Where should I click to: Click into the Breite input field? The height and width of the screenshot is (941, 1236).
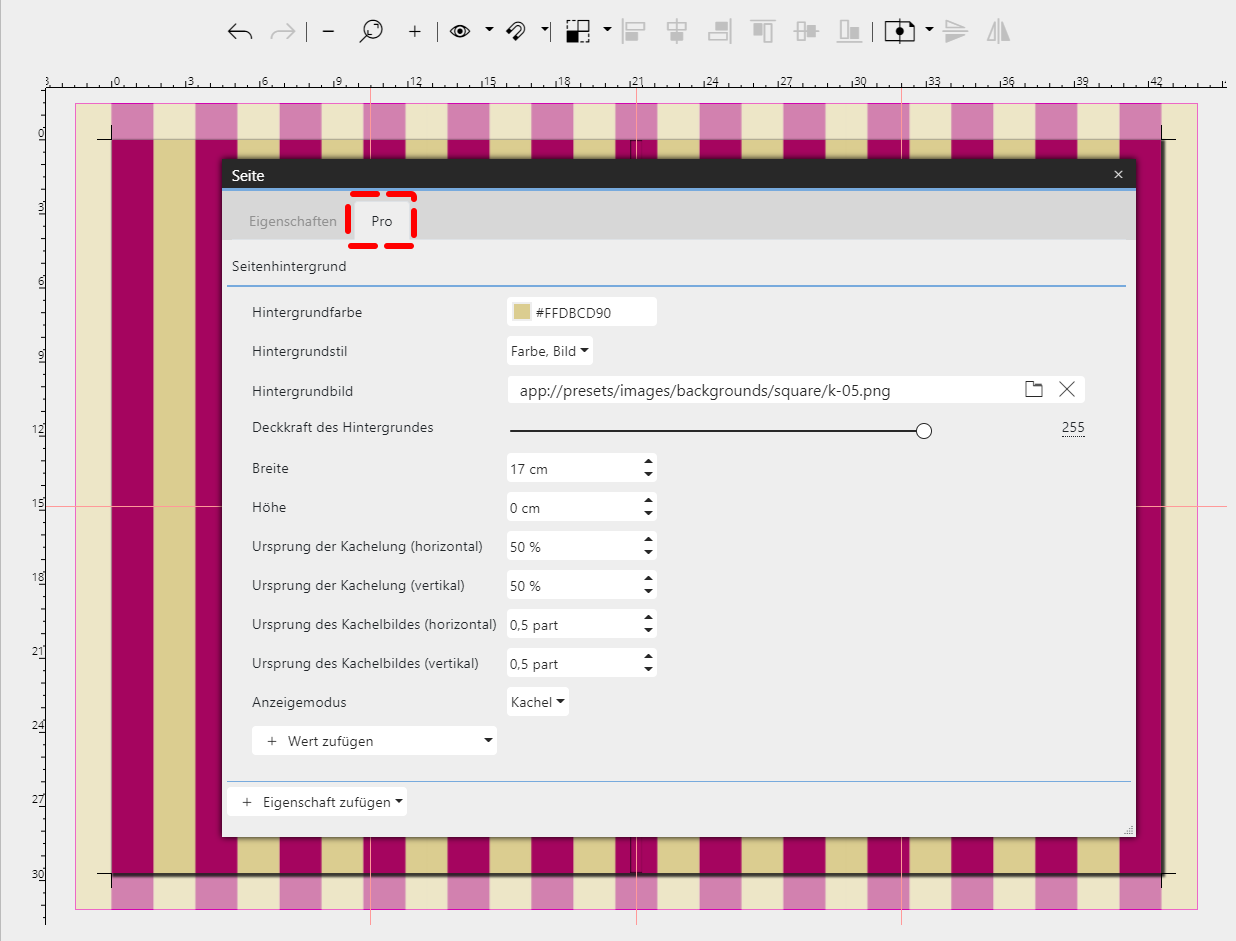(x=570, y=469)
